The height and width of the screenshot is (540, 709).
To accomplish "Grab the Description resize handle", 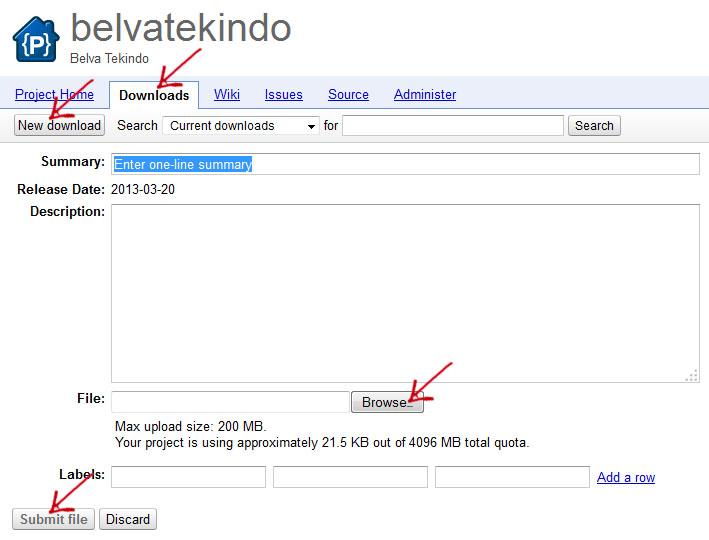I will click(x=692, y=376).
